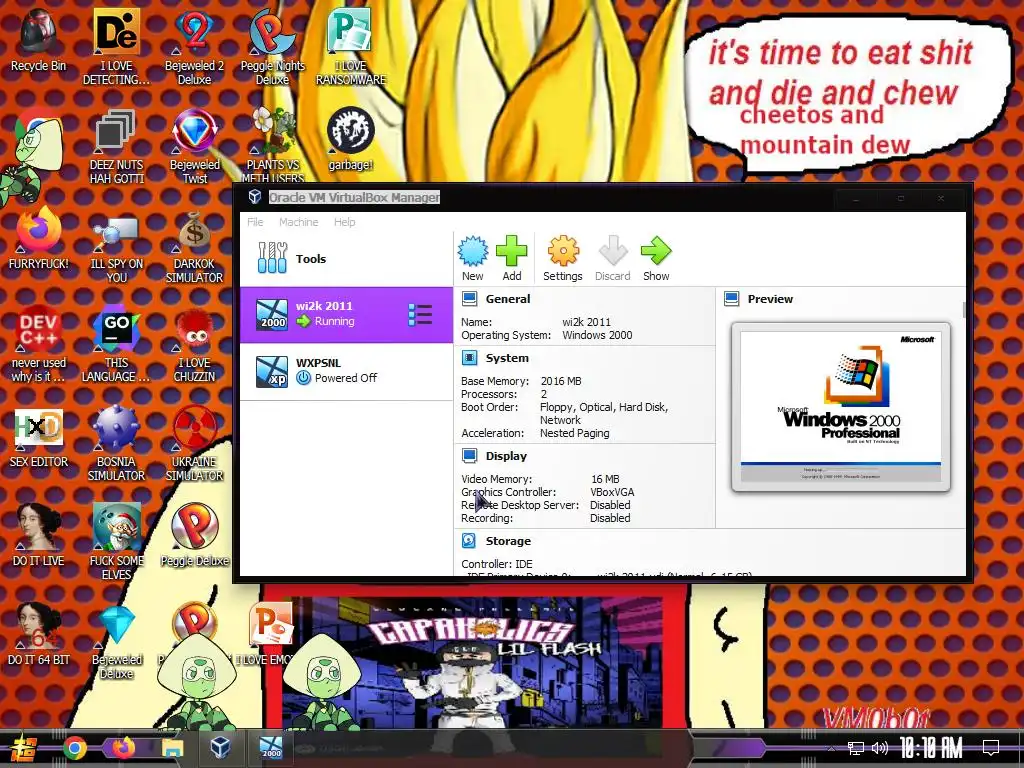The height and width of the screenshot is (768, 1024).
Task: Click the Storage section header
Action: tap(507, 541)
